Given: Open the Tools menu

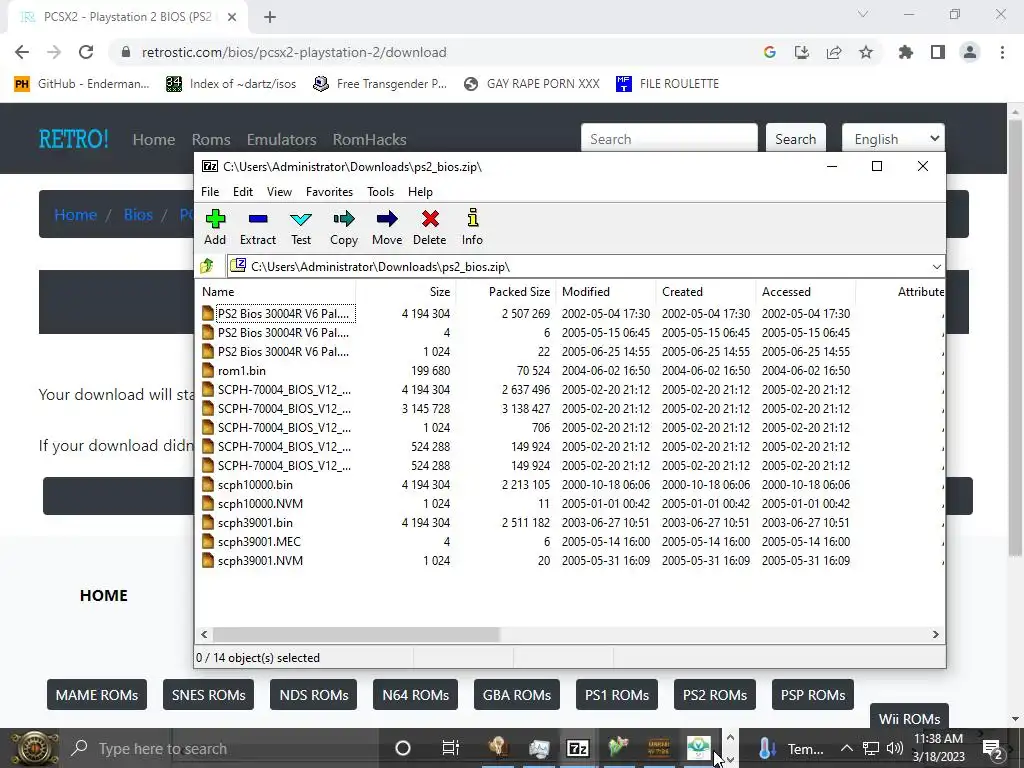Looking at the screenshot, I should tap(380, 191).
